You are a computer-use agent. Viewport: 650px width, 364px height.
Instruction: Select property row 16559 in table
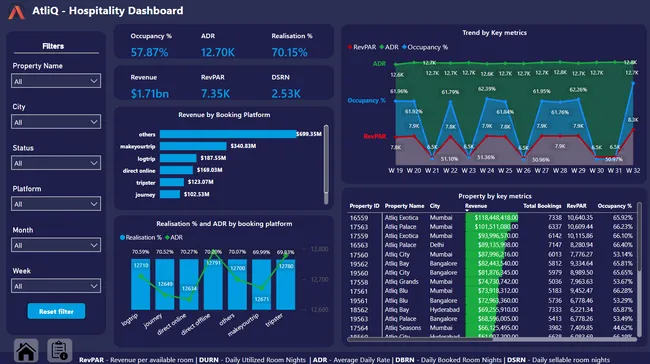(x=491, y=218)
